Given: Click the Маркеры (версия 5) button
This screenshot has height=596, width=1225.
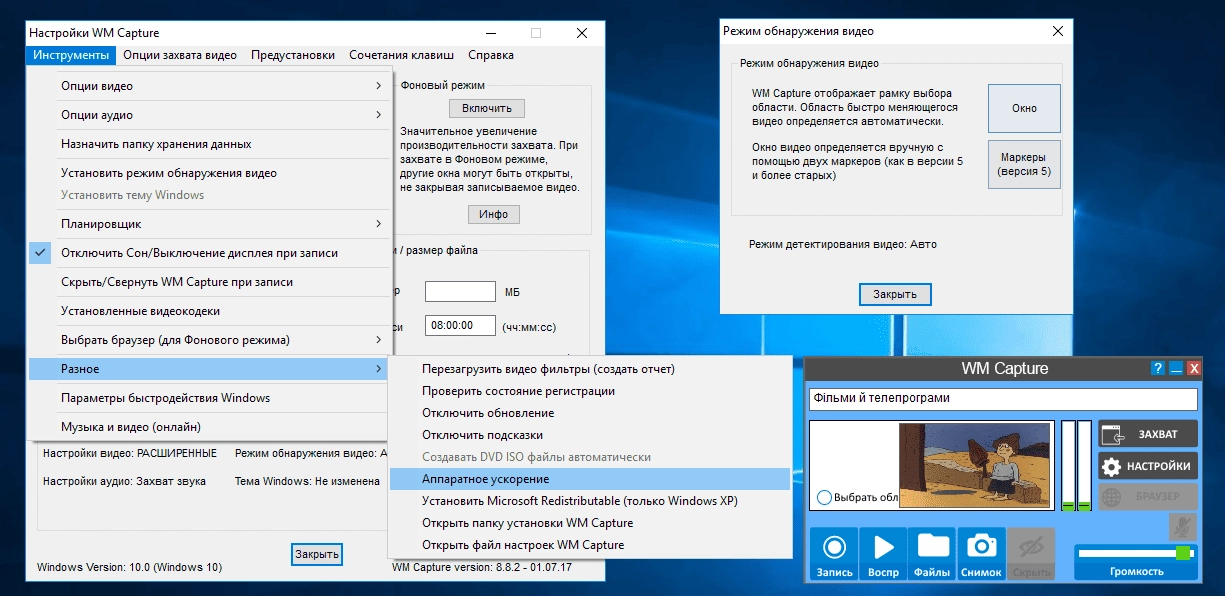Looking at the screenshot, I should click(x=1024, y=164).
